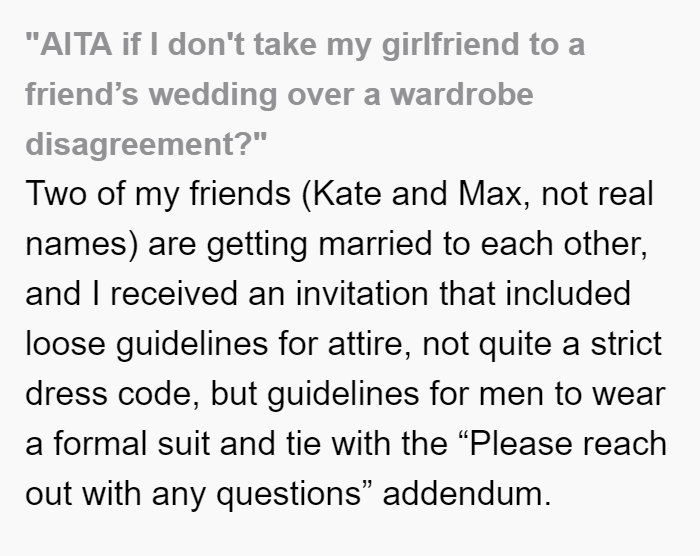
Task: Click the word "Two" starting the paragraph
Action: tap(56, 194)
